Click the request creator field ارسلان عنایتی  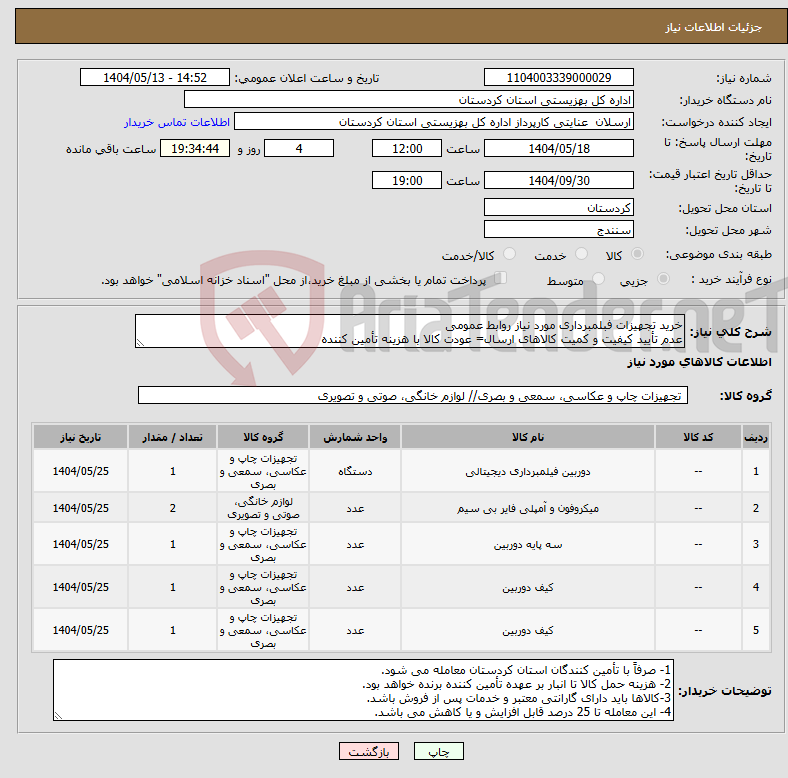coord(434,122)
